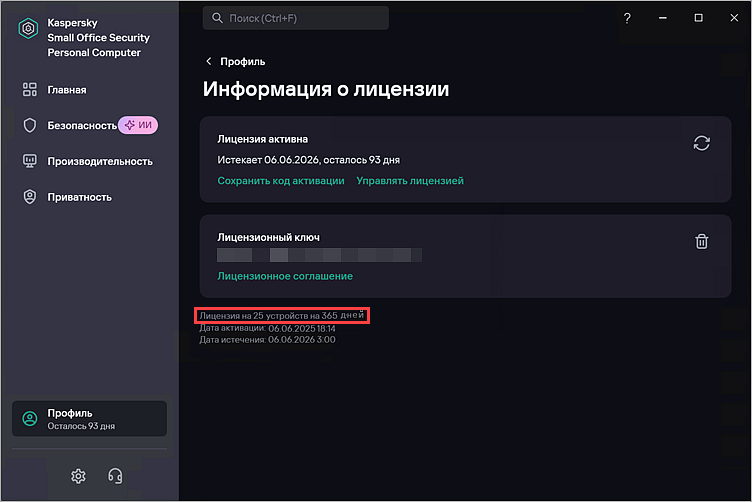This screenshot has width=752, height=502.
Task: Click the search magnifier icon
Action: coord(217,18)
